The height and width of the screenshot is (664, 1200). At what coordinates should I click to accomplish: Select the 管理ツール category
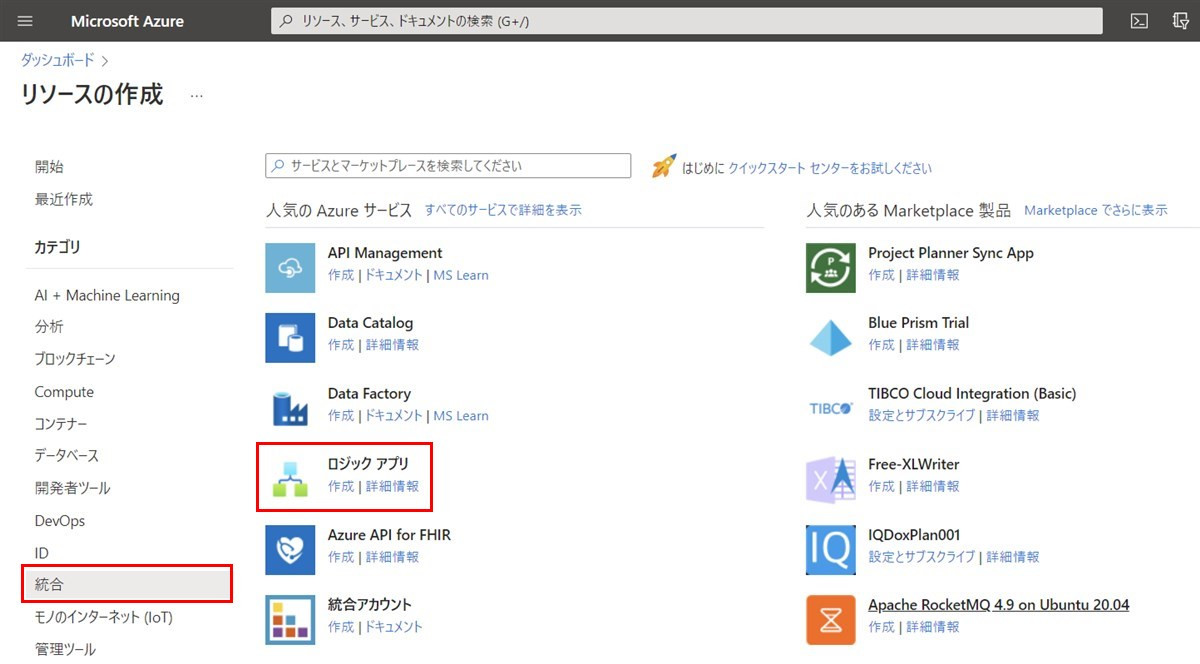click(65, 649)
